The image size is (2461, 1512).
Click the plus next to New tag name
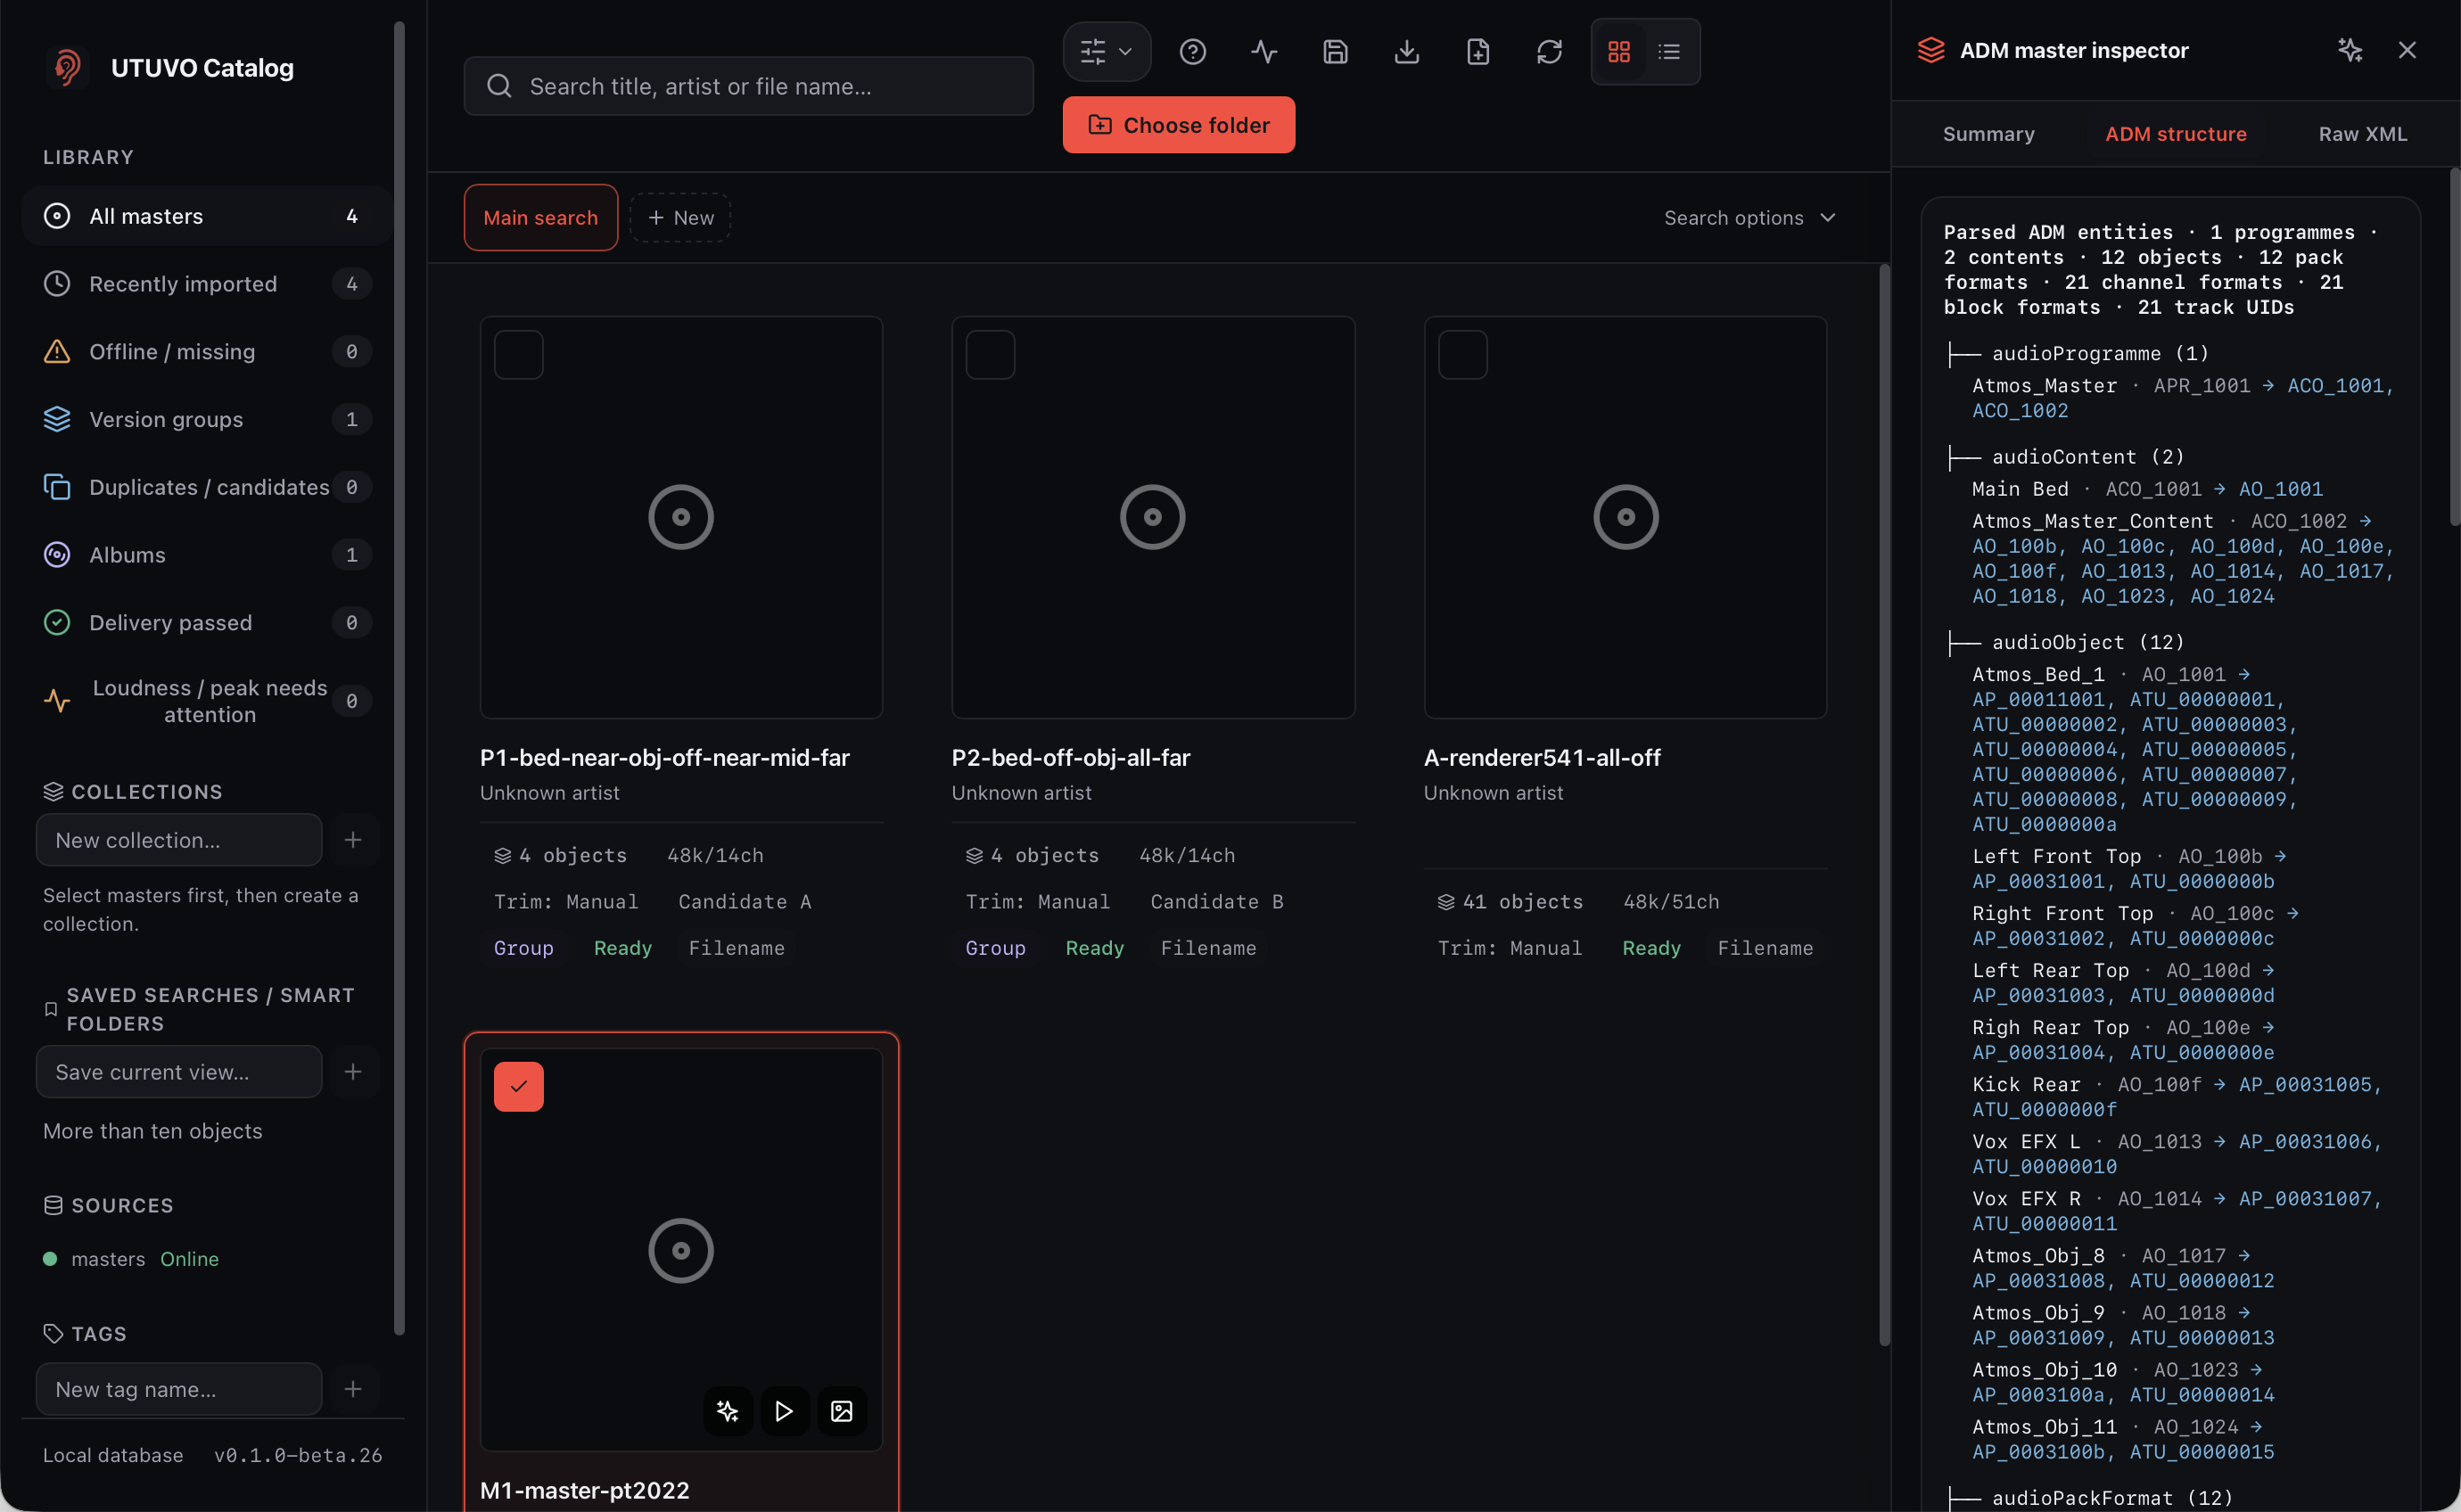pyautogui.click(x=353, y=1389)
